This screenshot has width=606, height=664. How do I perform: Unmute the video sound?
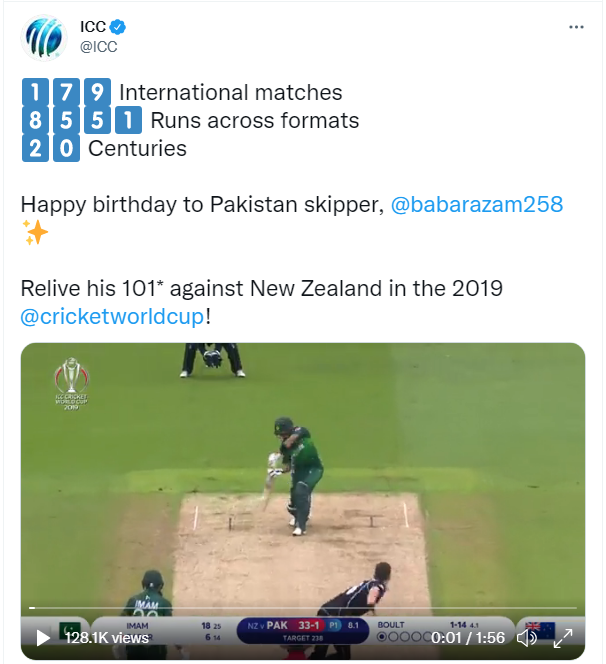tap(527, 637)
